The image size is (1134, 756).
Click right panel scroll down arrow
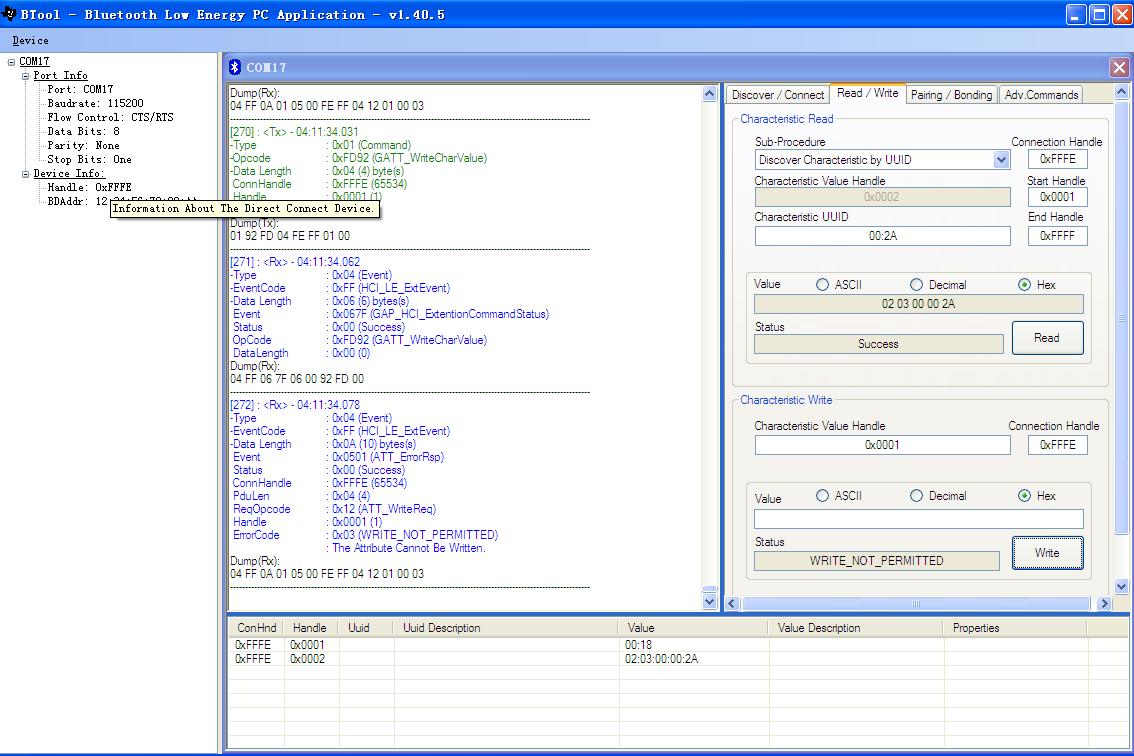click(1121, 587)
